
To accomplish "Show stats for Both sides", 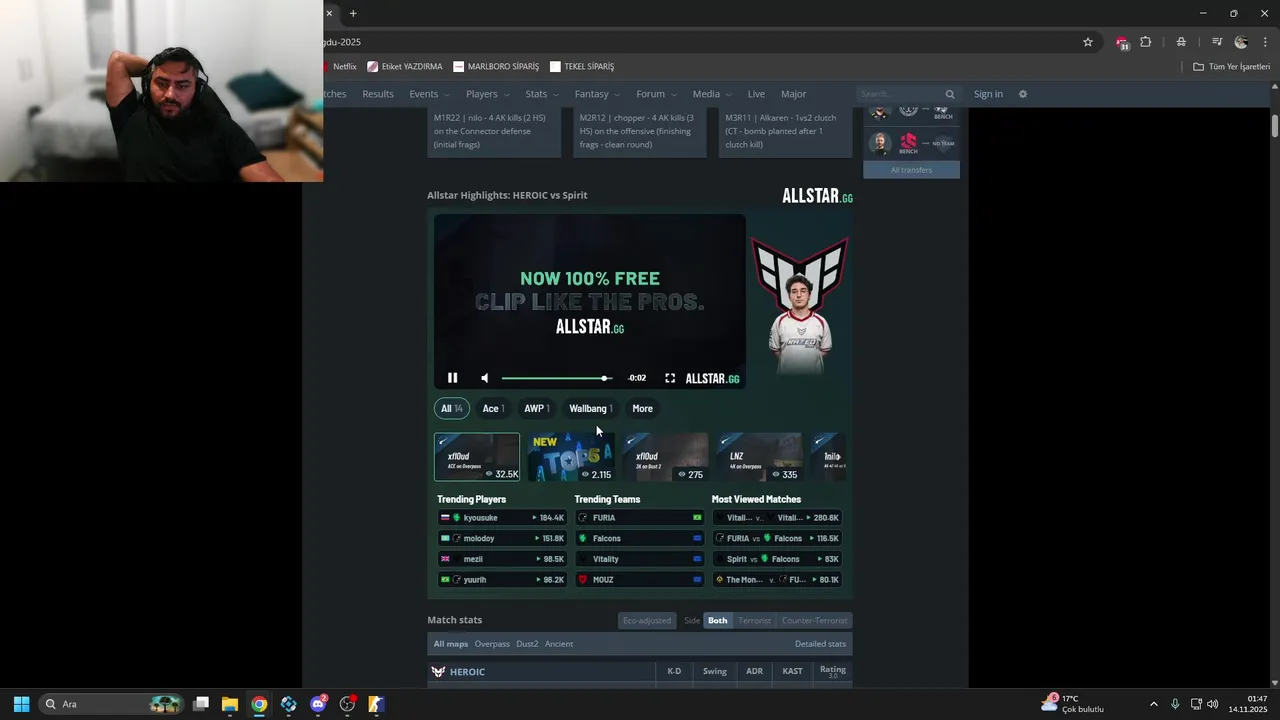I will coord(718,620).
